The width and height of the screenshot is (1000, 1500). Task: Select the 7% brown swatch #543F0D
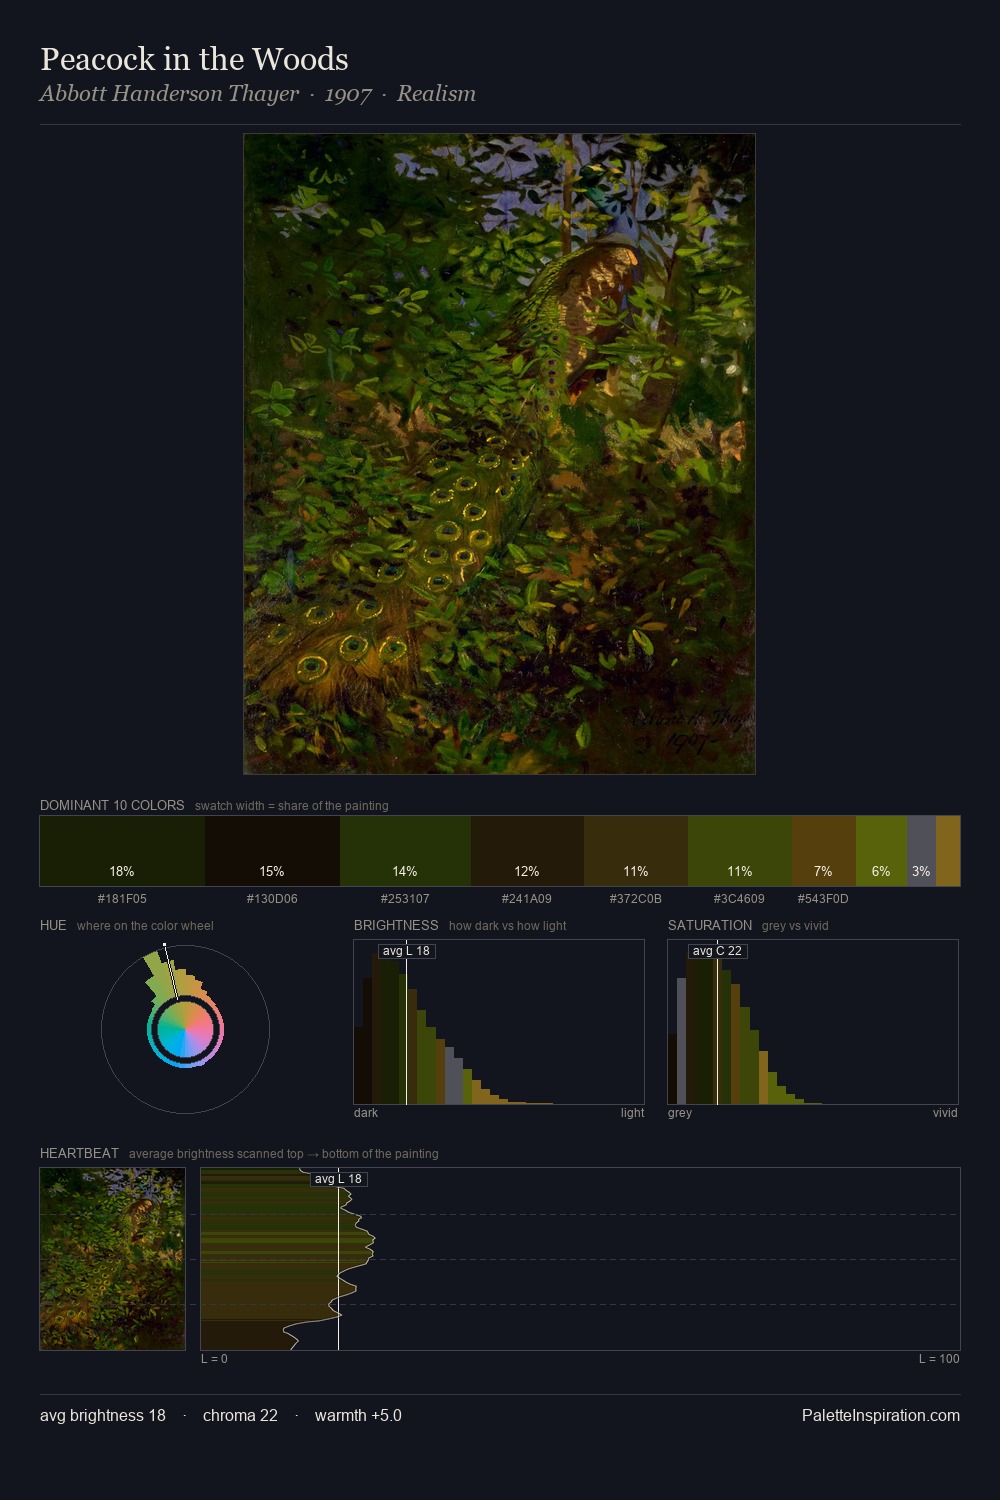(824, 851)
